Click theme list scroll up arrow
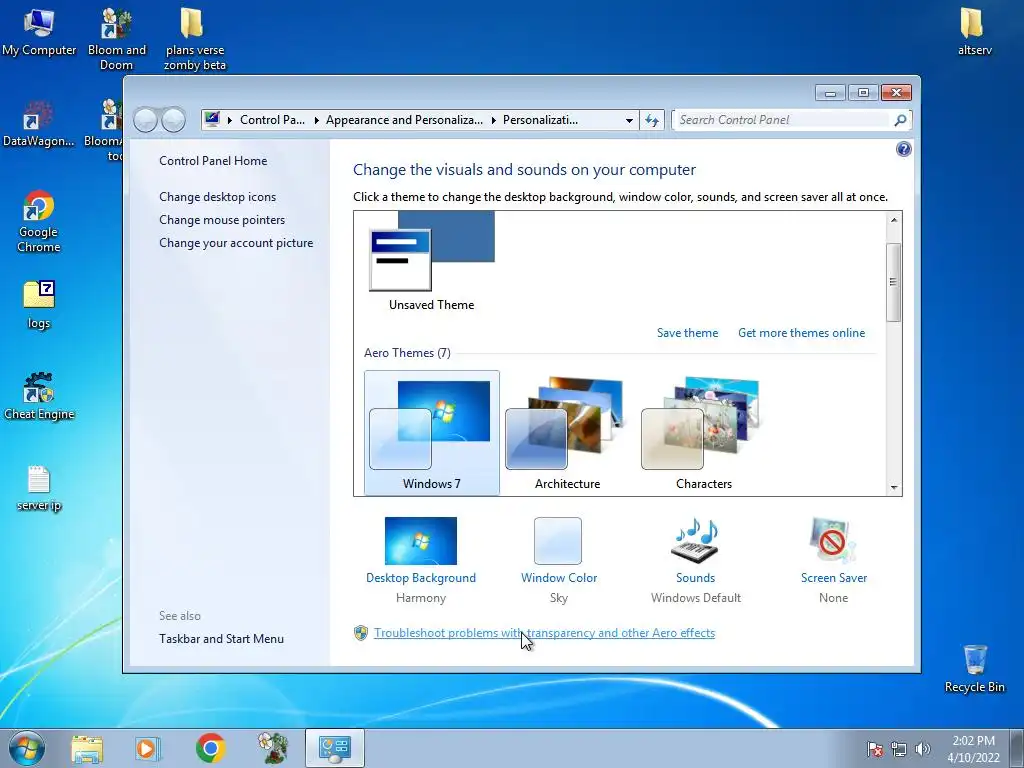 tap(894, 220)
